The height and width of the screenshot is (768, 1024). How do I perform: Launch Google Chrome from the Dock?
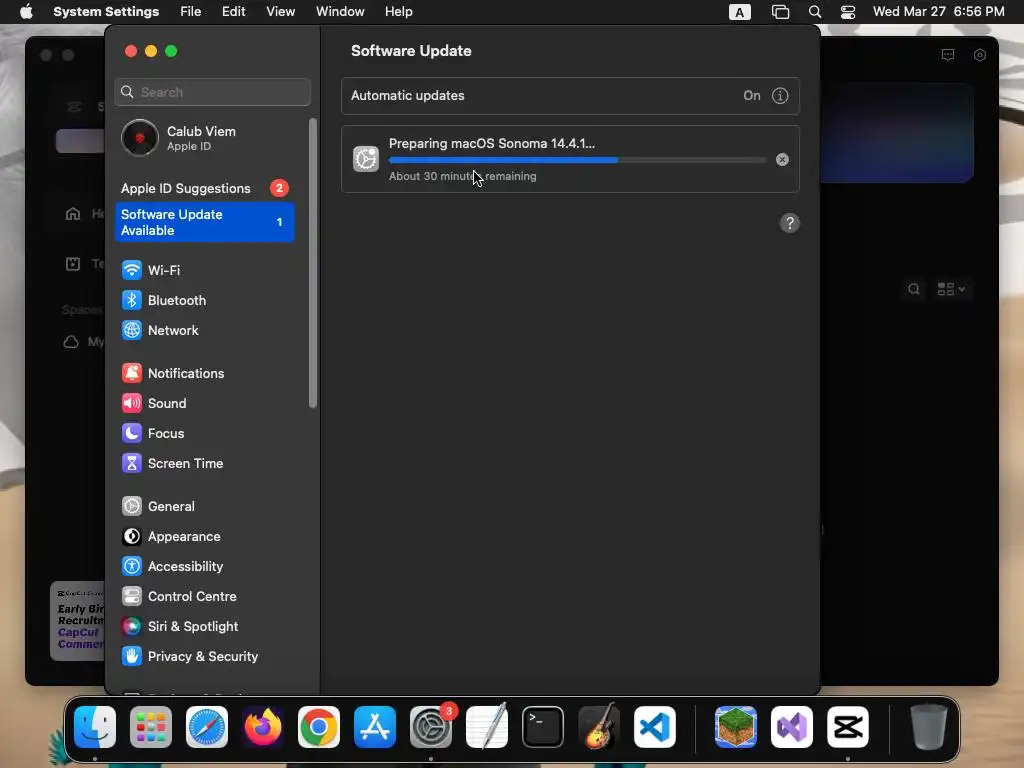pyautogui.click(x=319, y=727)
